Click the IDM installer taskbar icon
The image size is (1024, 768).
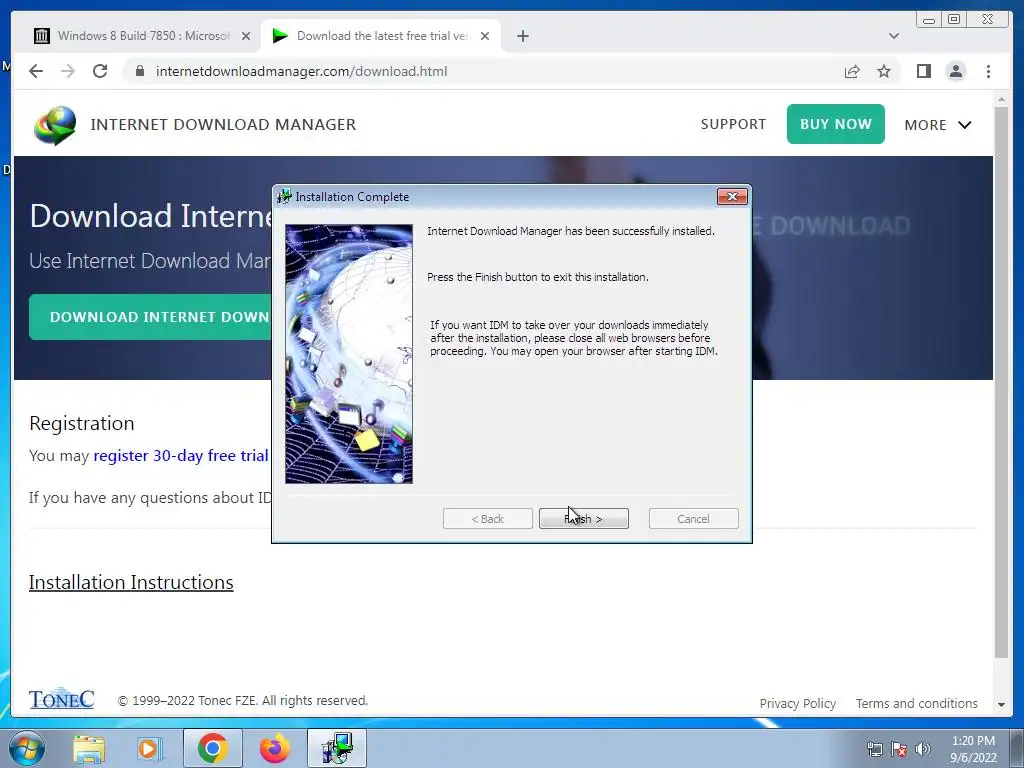pyautogui.click(x=337, y=748)
